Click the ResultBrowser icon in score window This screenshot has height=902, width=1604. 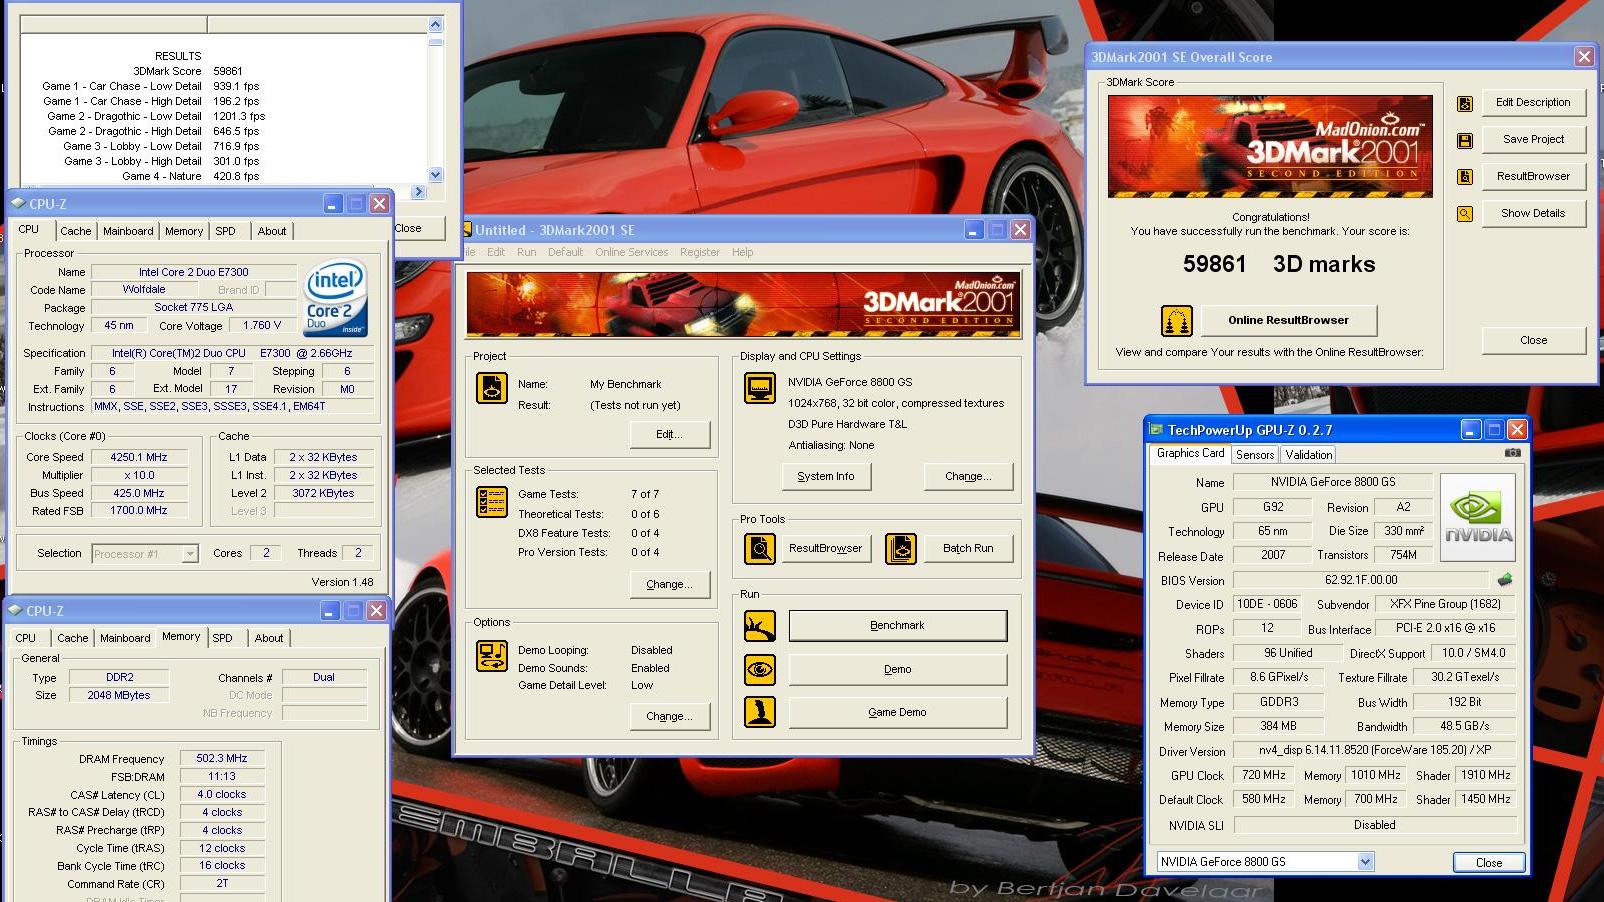[x=1465, y=177]
